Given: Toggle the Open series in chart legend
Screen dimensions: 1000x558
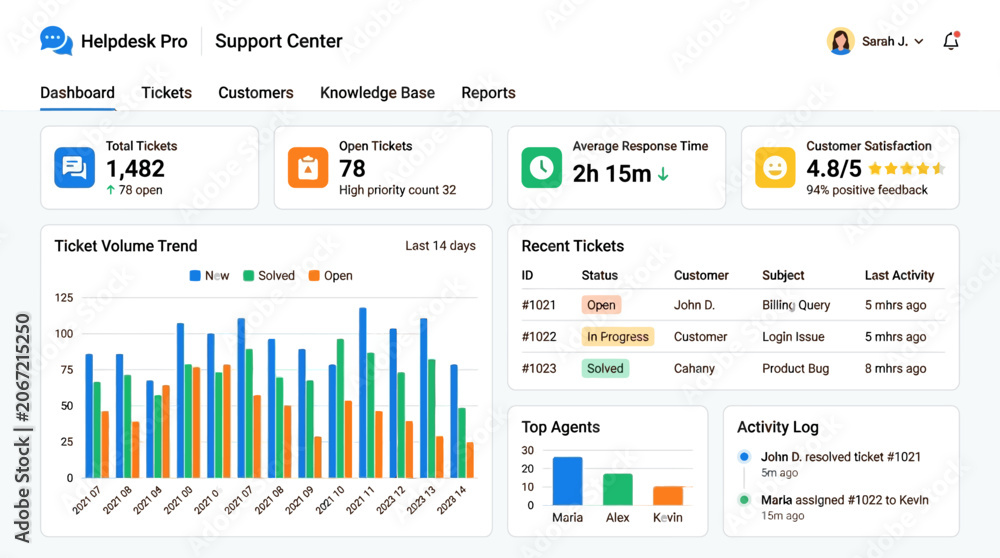Looking at the screenshot, I should 330,275.
